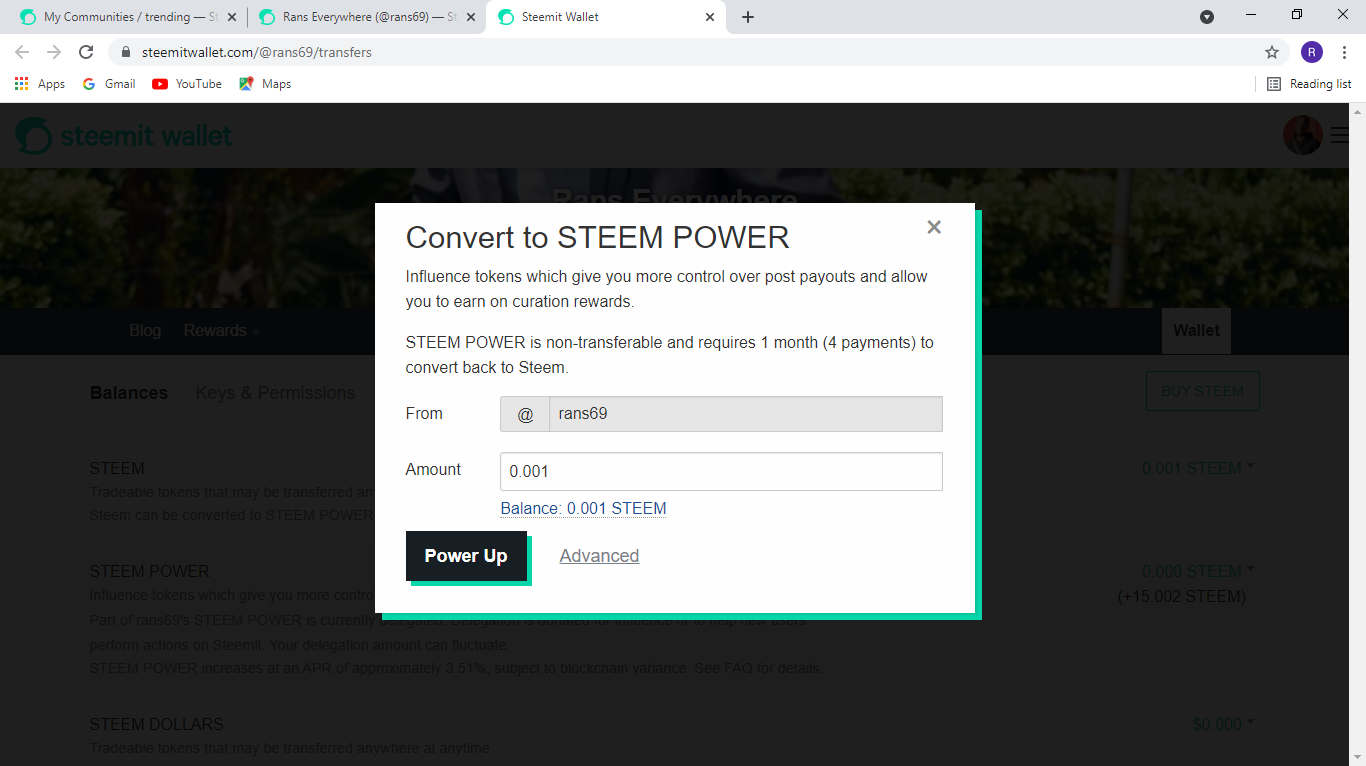Expand the 0.001 STEEM balance dropdown
This screenshot has height=766, width=1366.
tap(1197, 468)
